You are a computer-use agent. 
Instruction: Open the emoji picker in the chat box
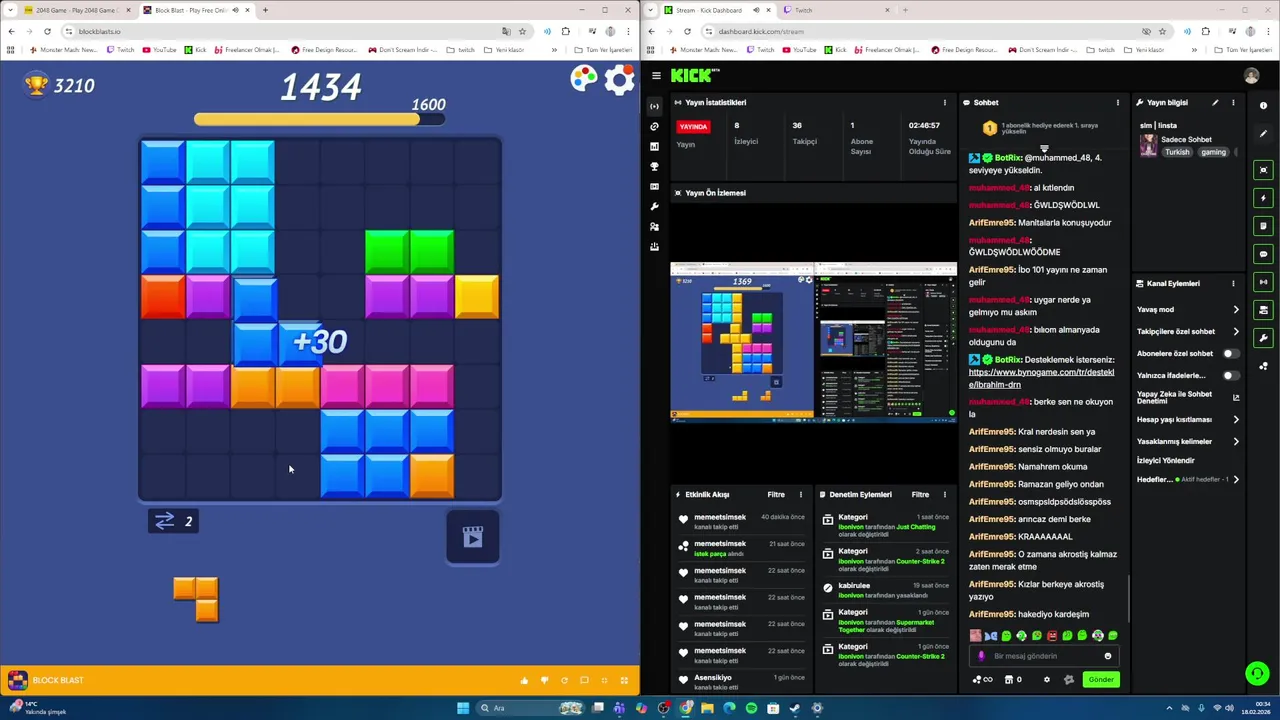pyautogui.click(x=1107, y=656)
